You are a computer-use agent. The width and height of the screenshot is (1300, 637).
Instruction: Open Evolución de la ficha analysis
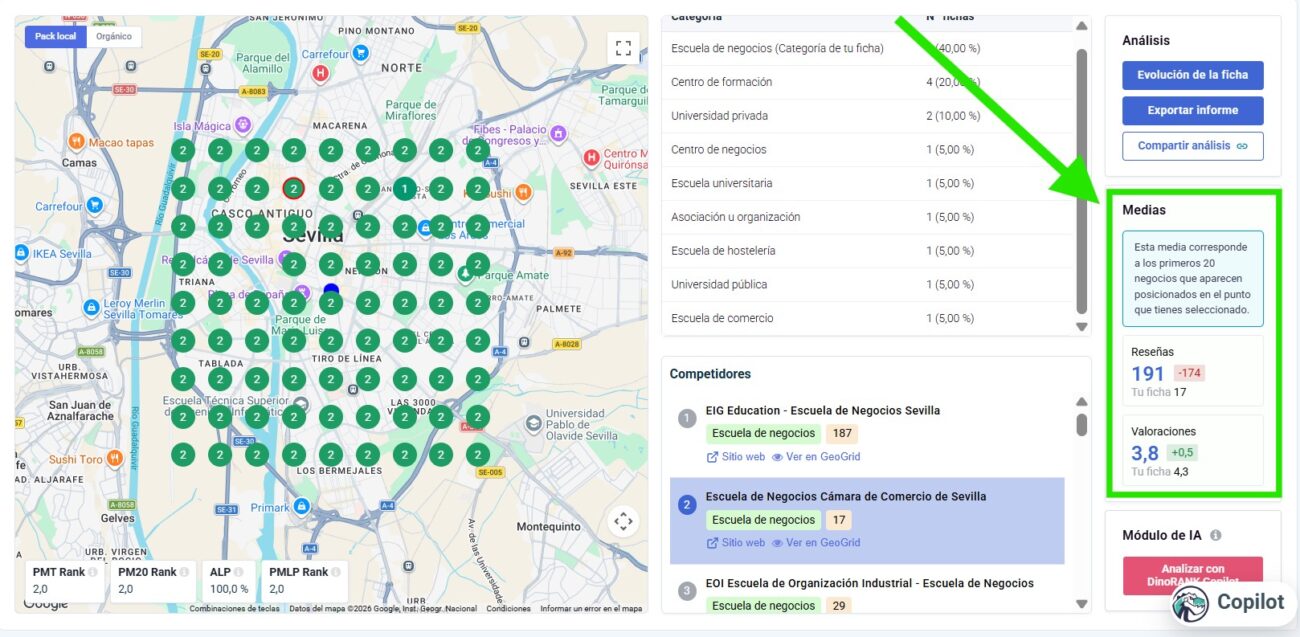1192,75
